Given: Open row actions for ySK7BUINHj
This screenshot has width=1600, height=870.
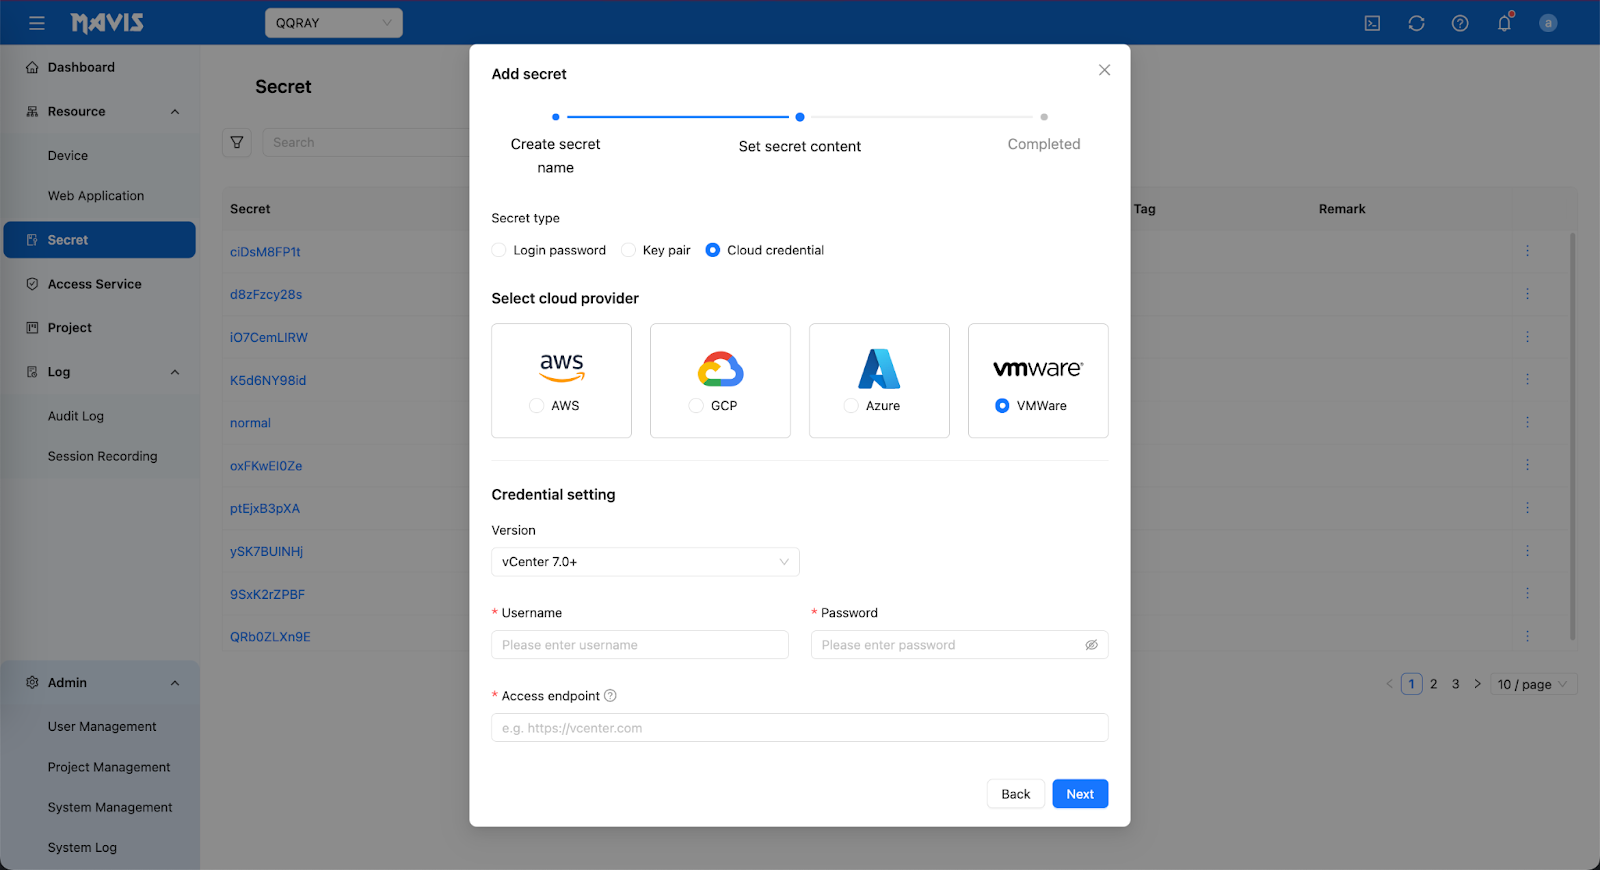Looking at the screenshot, I should [1527, 551].
